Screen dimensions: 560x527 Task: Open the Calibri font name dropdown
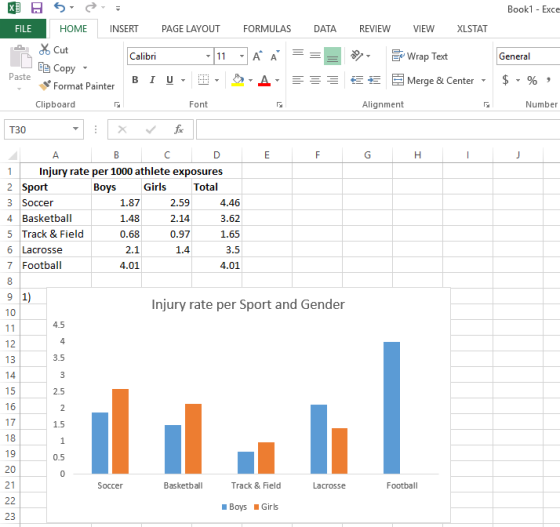coord(208,56)
